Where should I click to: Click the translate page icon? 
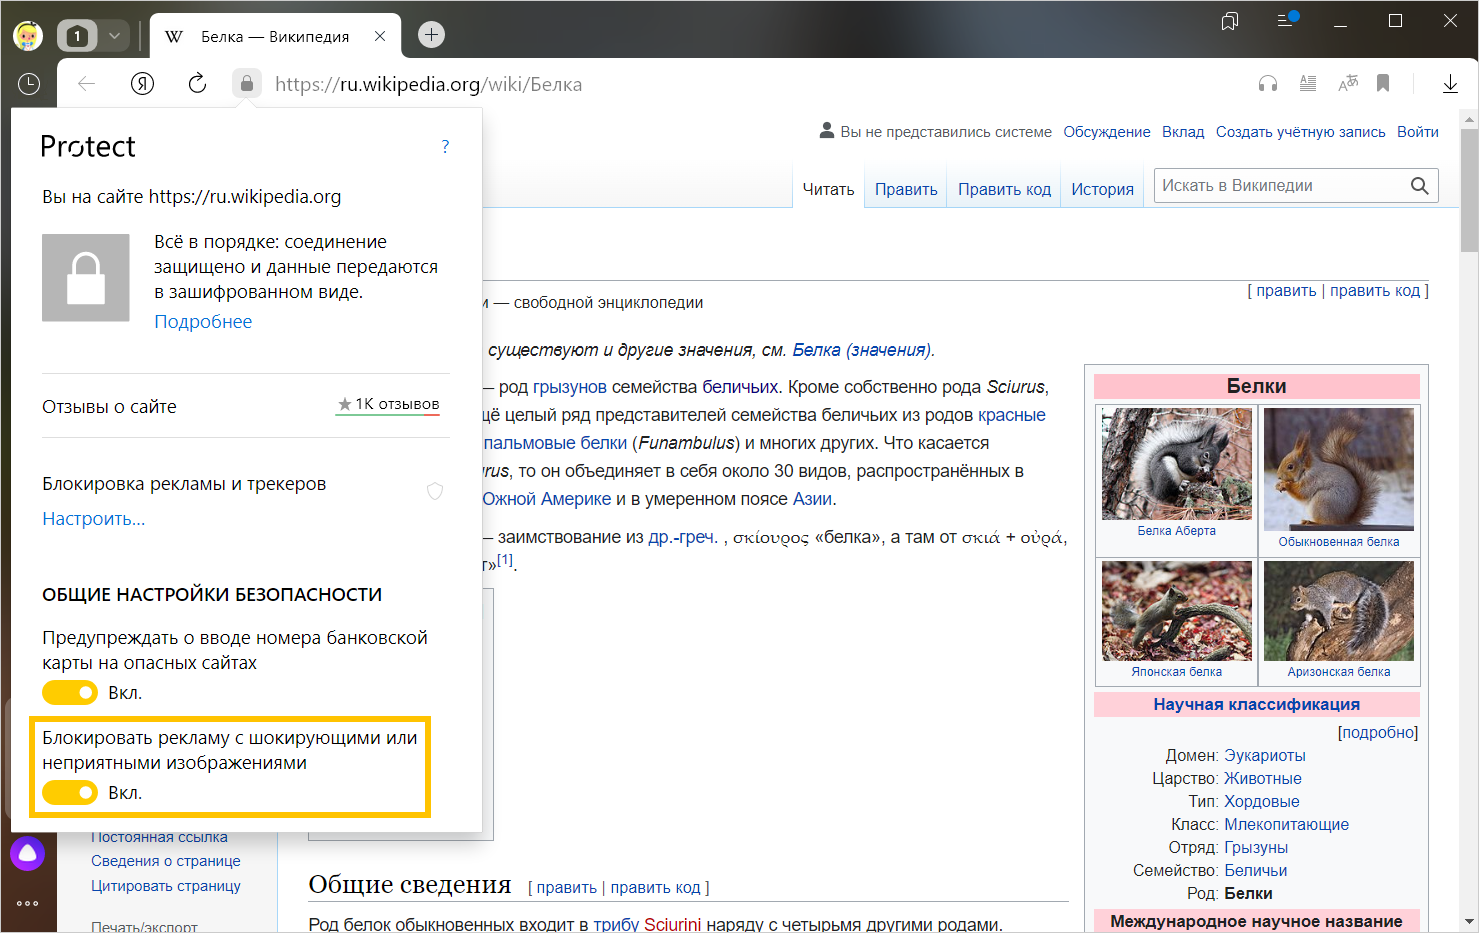tap(1347, 84)
